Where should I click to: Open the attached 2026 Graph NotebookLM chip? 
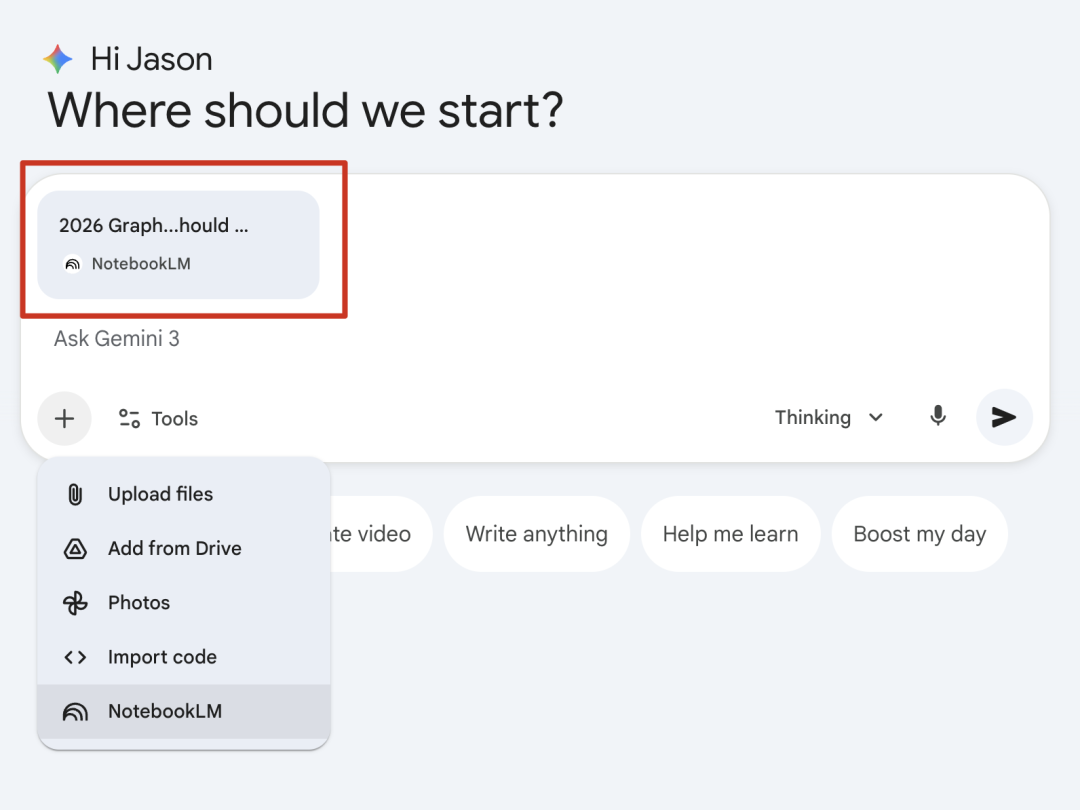coord(178,245)
